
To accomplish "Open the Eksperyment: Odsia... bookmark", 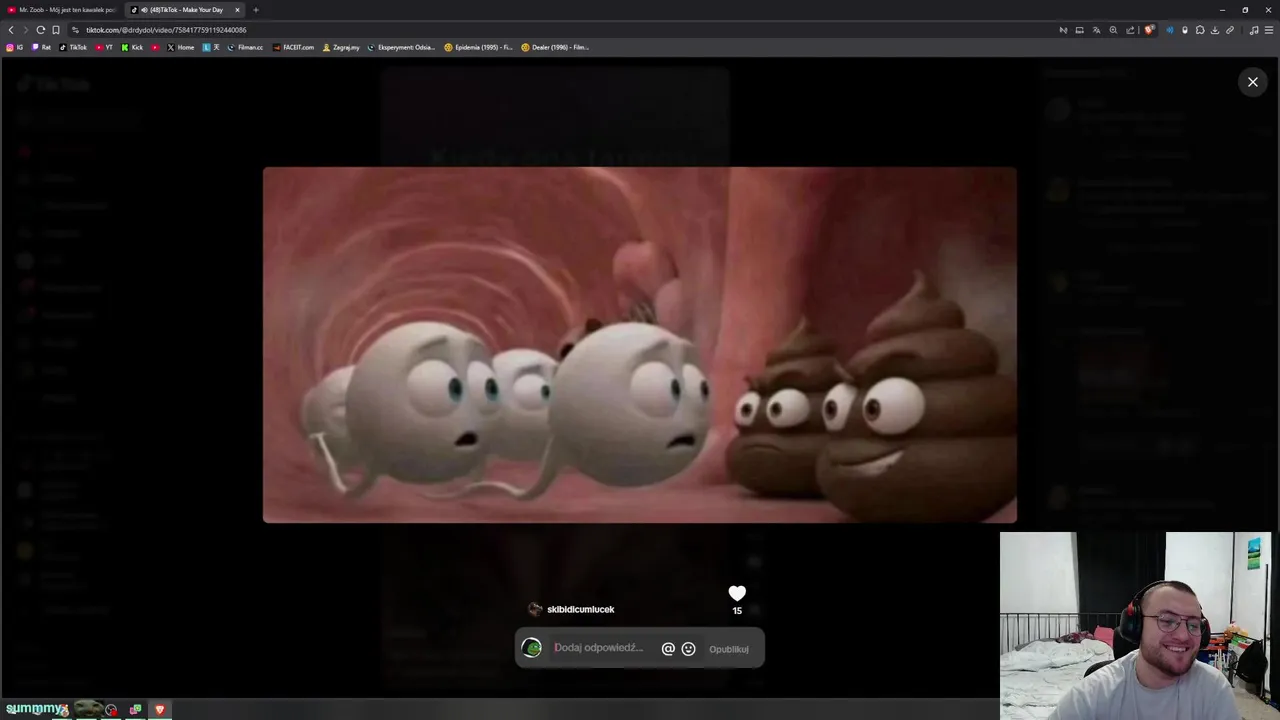I will pyautogui.click(x=401, y=47).
